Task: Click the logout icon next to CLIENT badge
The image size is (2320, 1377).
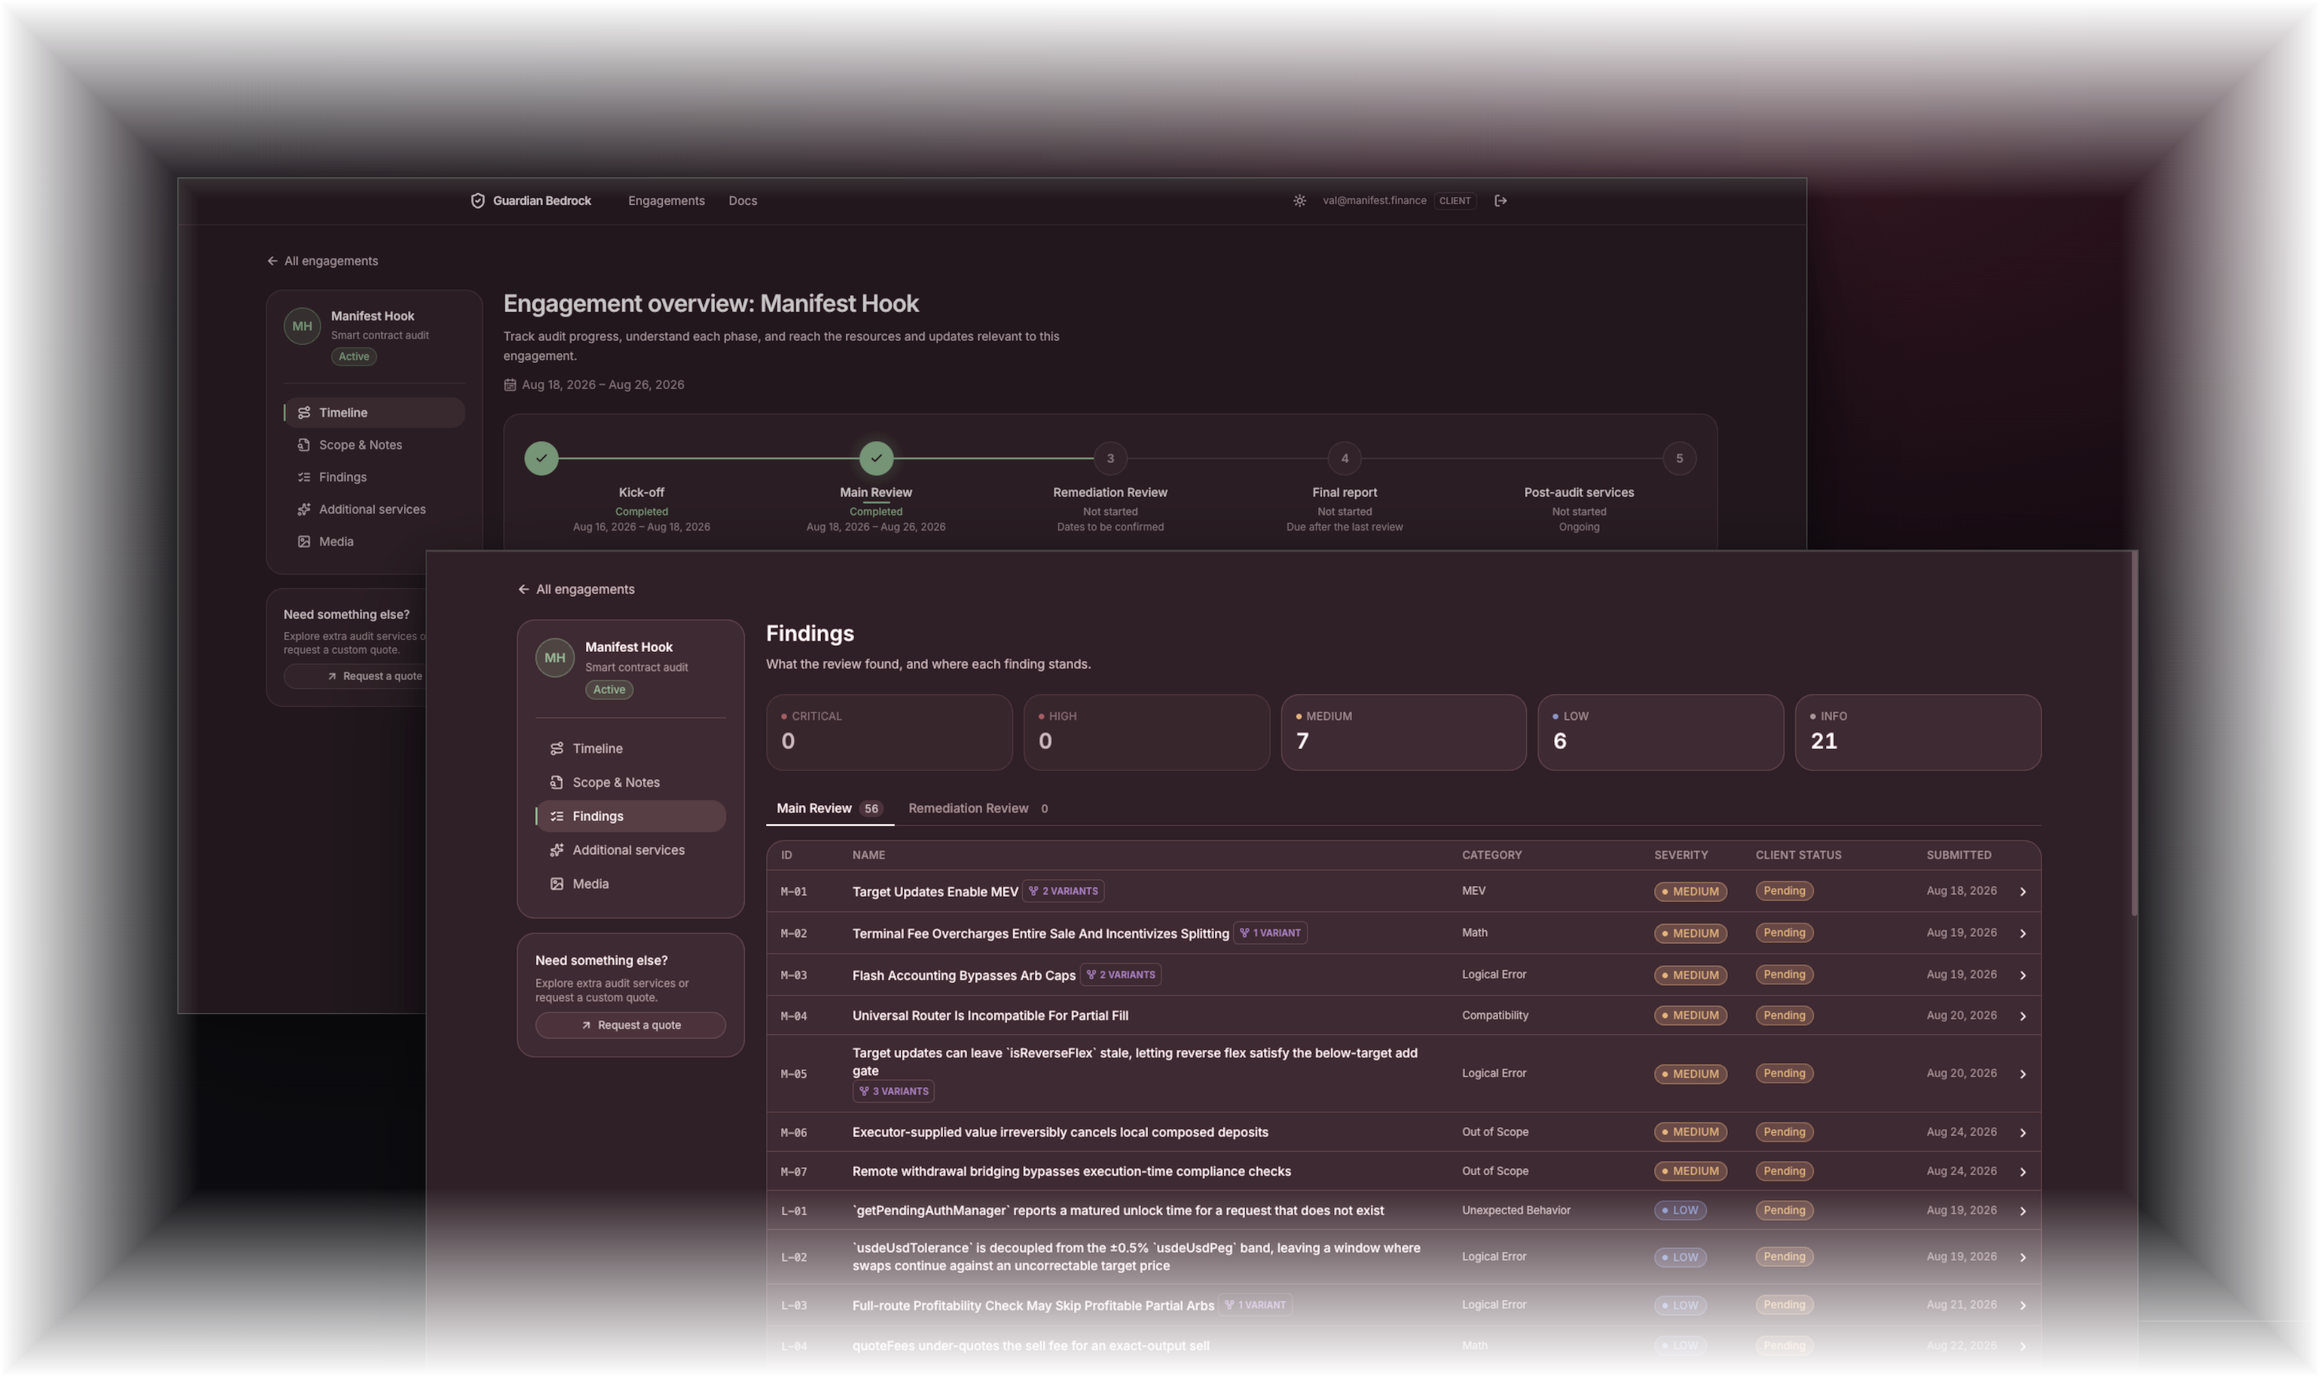Action: click(1500, 201)
